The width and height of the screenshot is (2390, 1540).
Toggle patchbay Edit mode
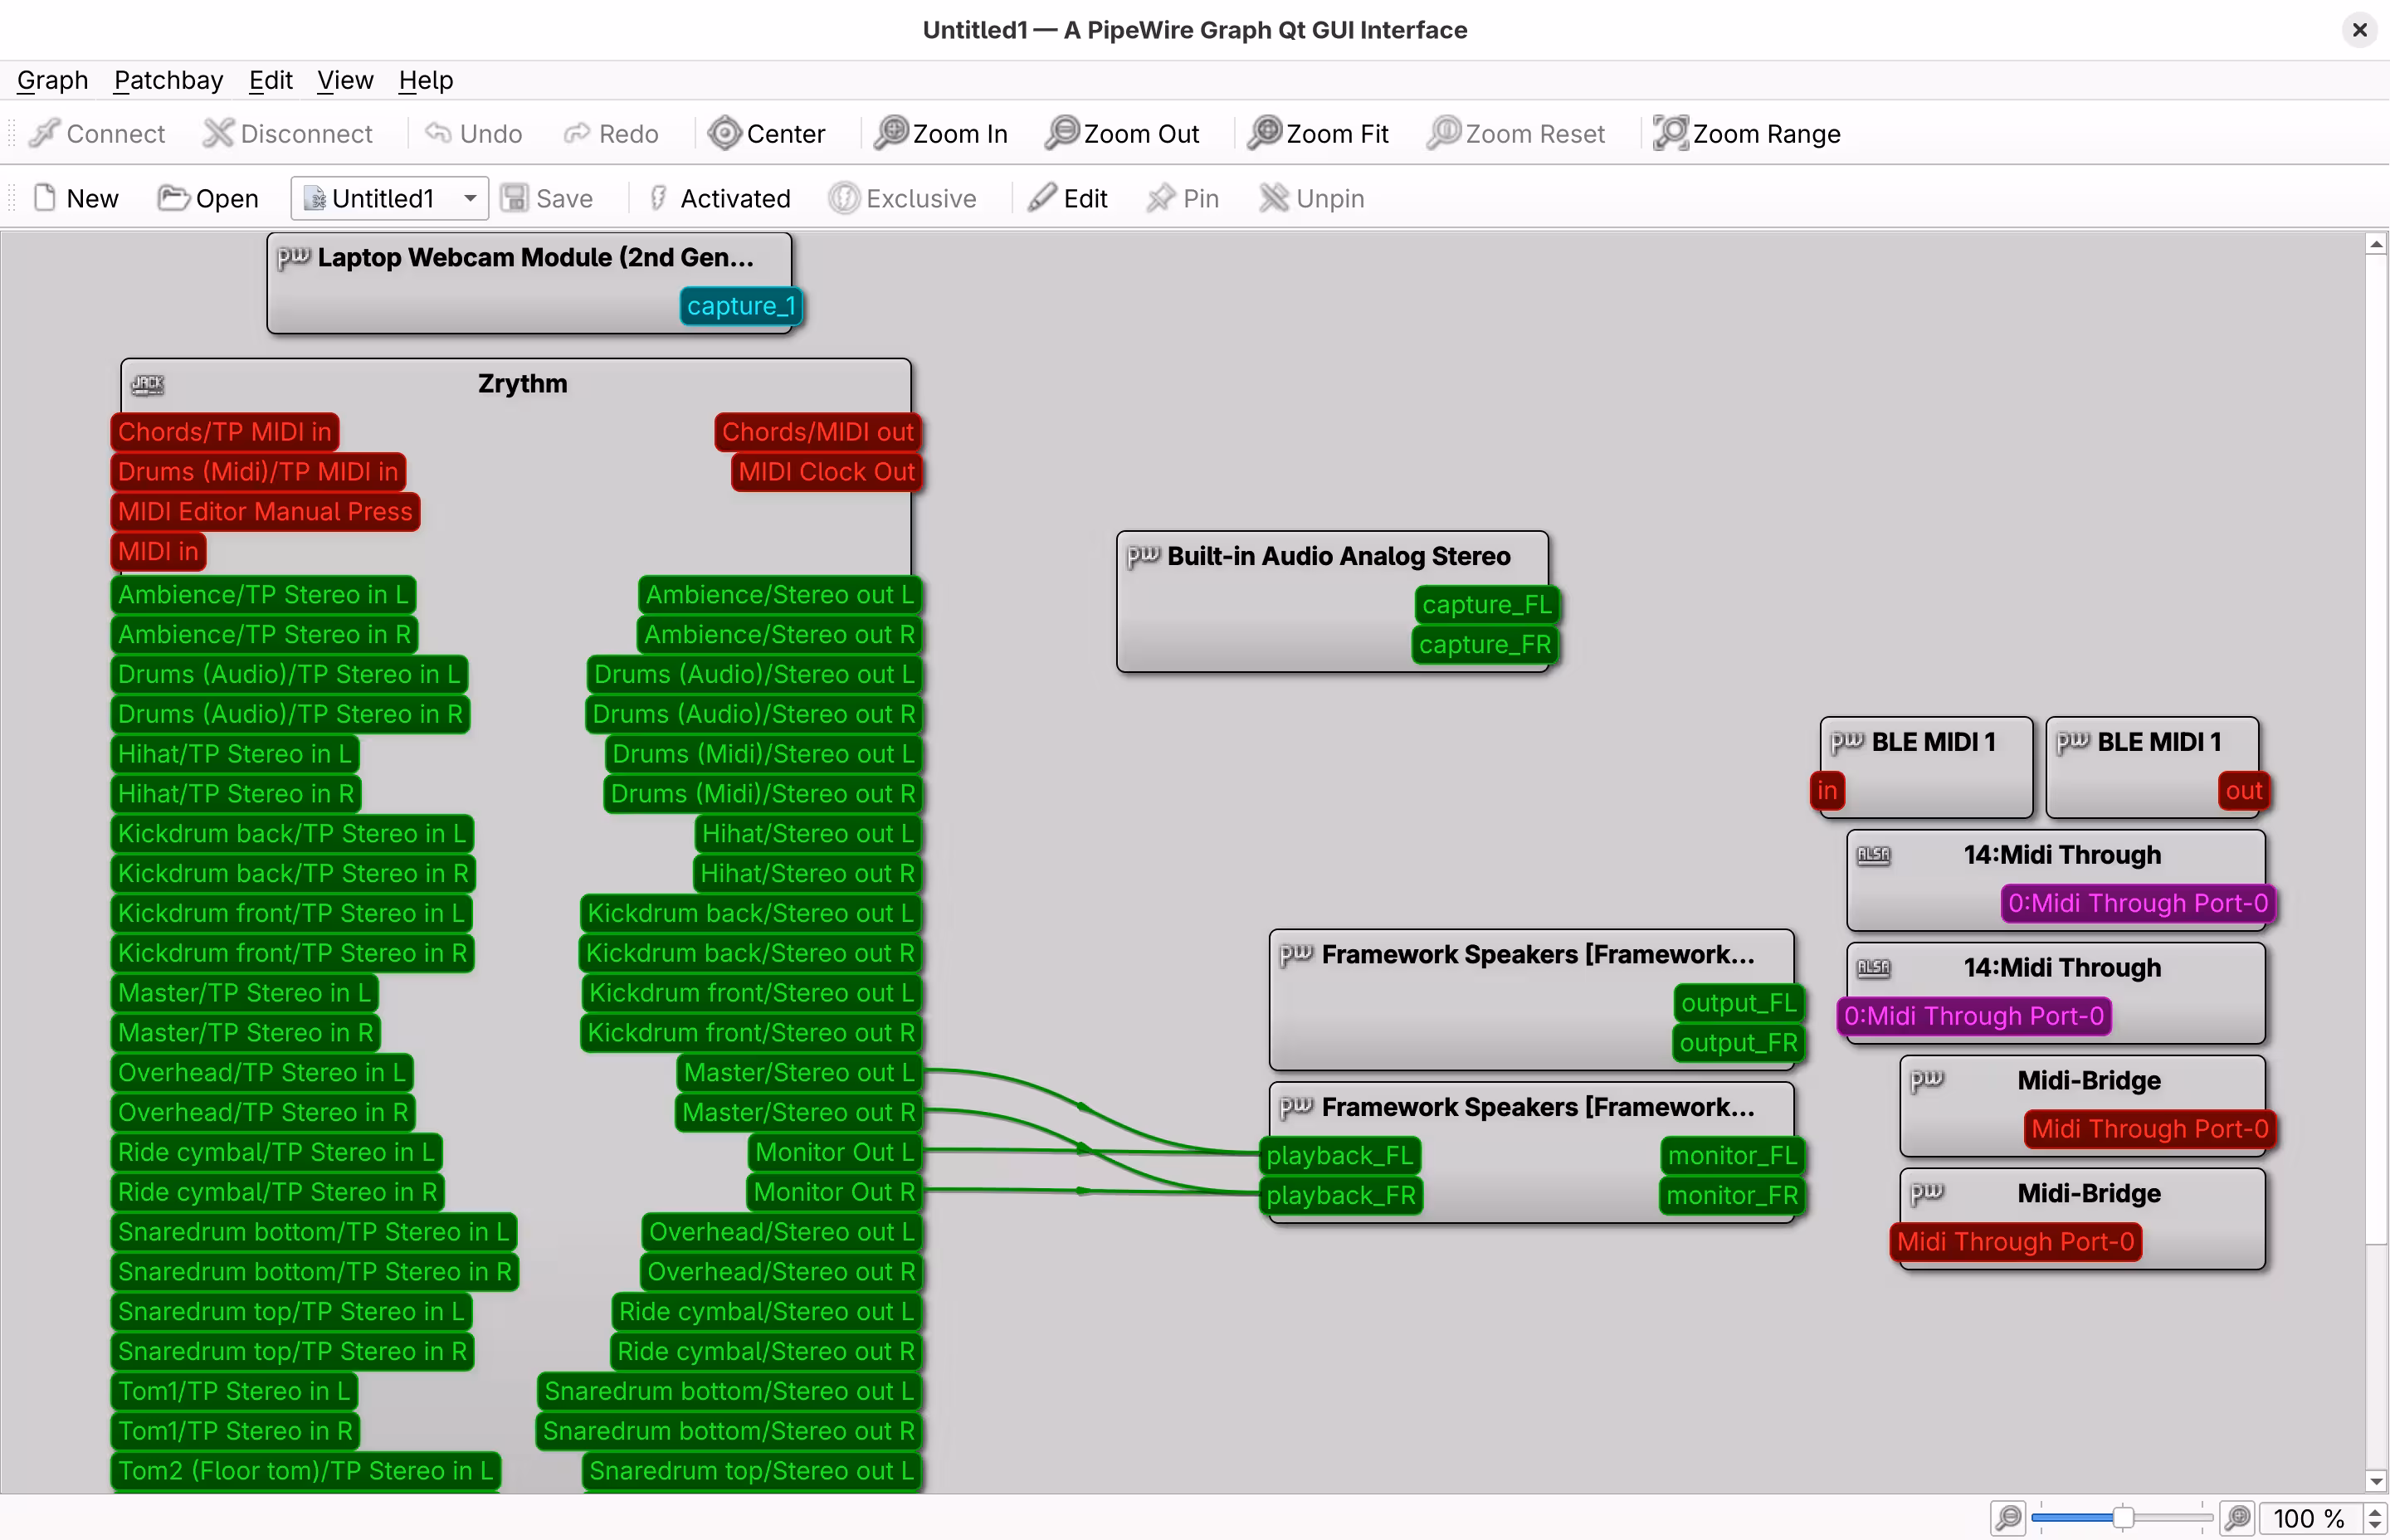1068,198
